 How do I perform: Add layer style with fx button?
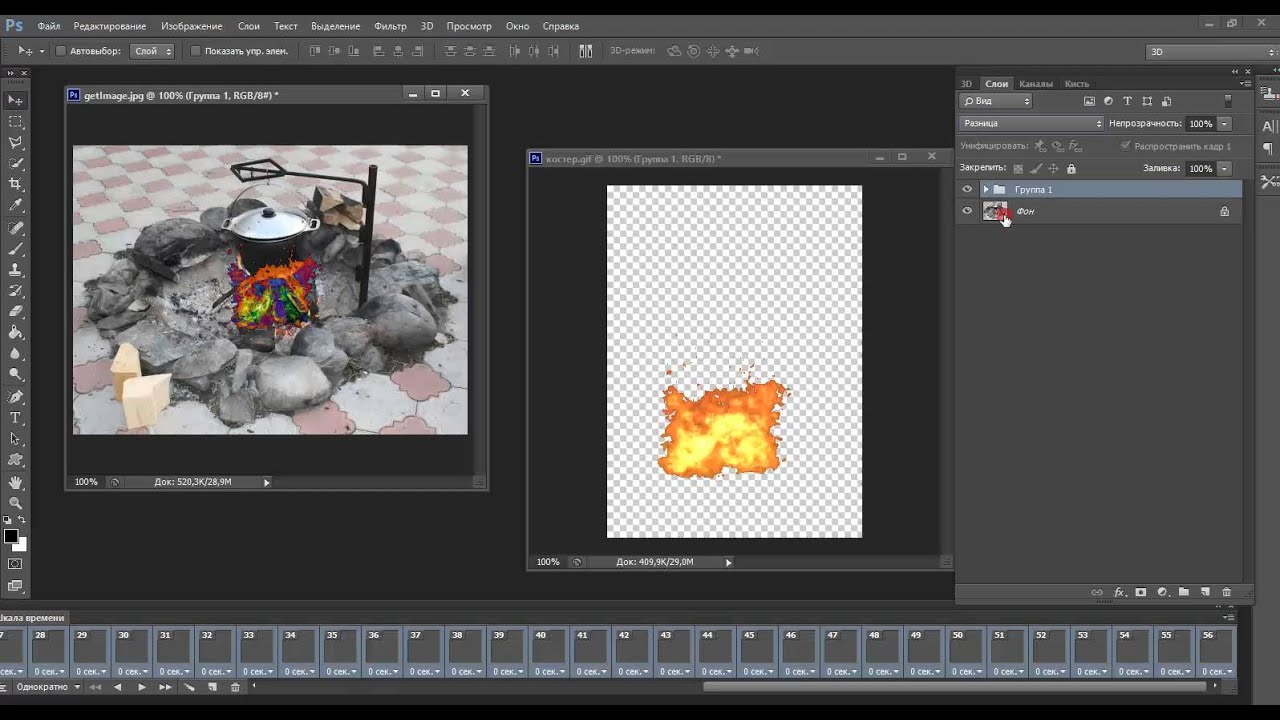click(1120, 593)
